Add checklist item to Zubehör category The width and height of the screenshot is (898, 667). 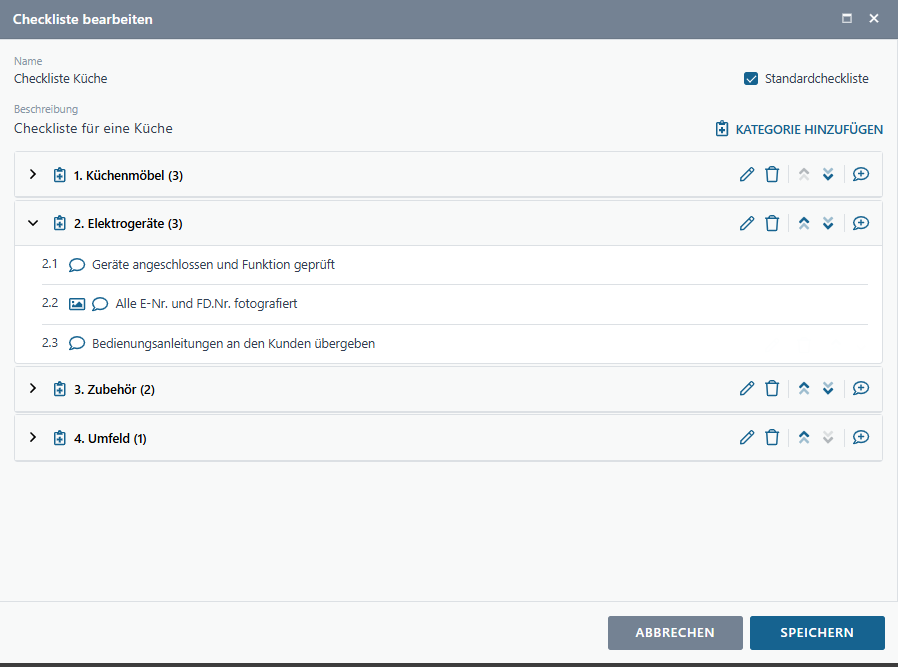tap(861, 389)
